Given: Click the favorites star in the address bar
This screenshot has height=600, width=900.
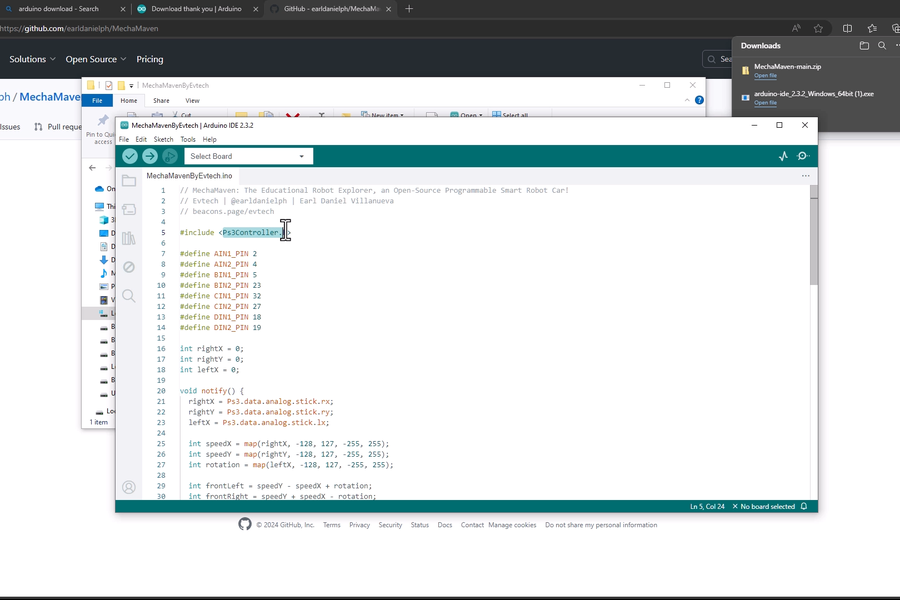Looking at the screenshot, I should click(x=818, y=28).
